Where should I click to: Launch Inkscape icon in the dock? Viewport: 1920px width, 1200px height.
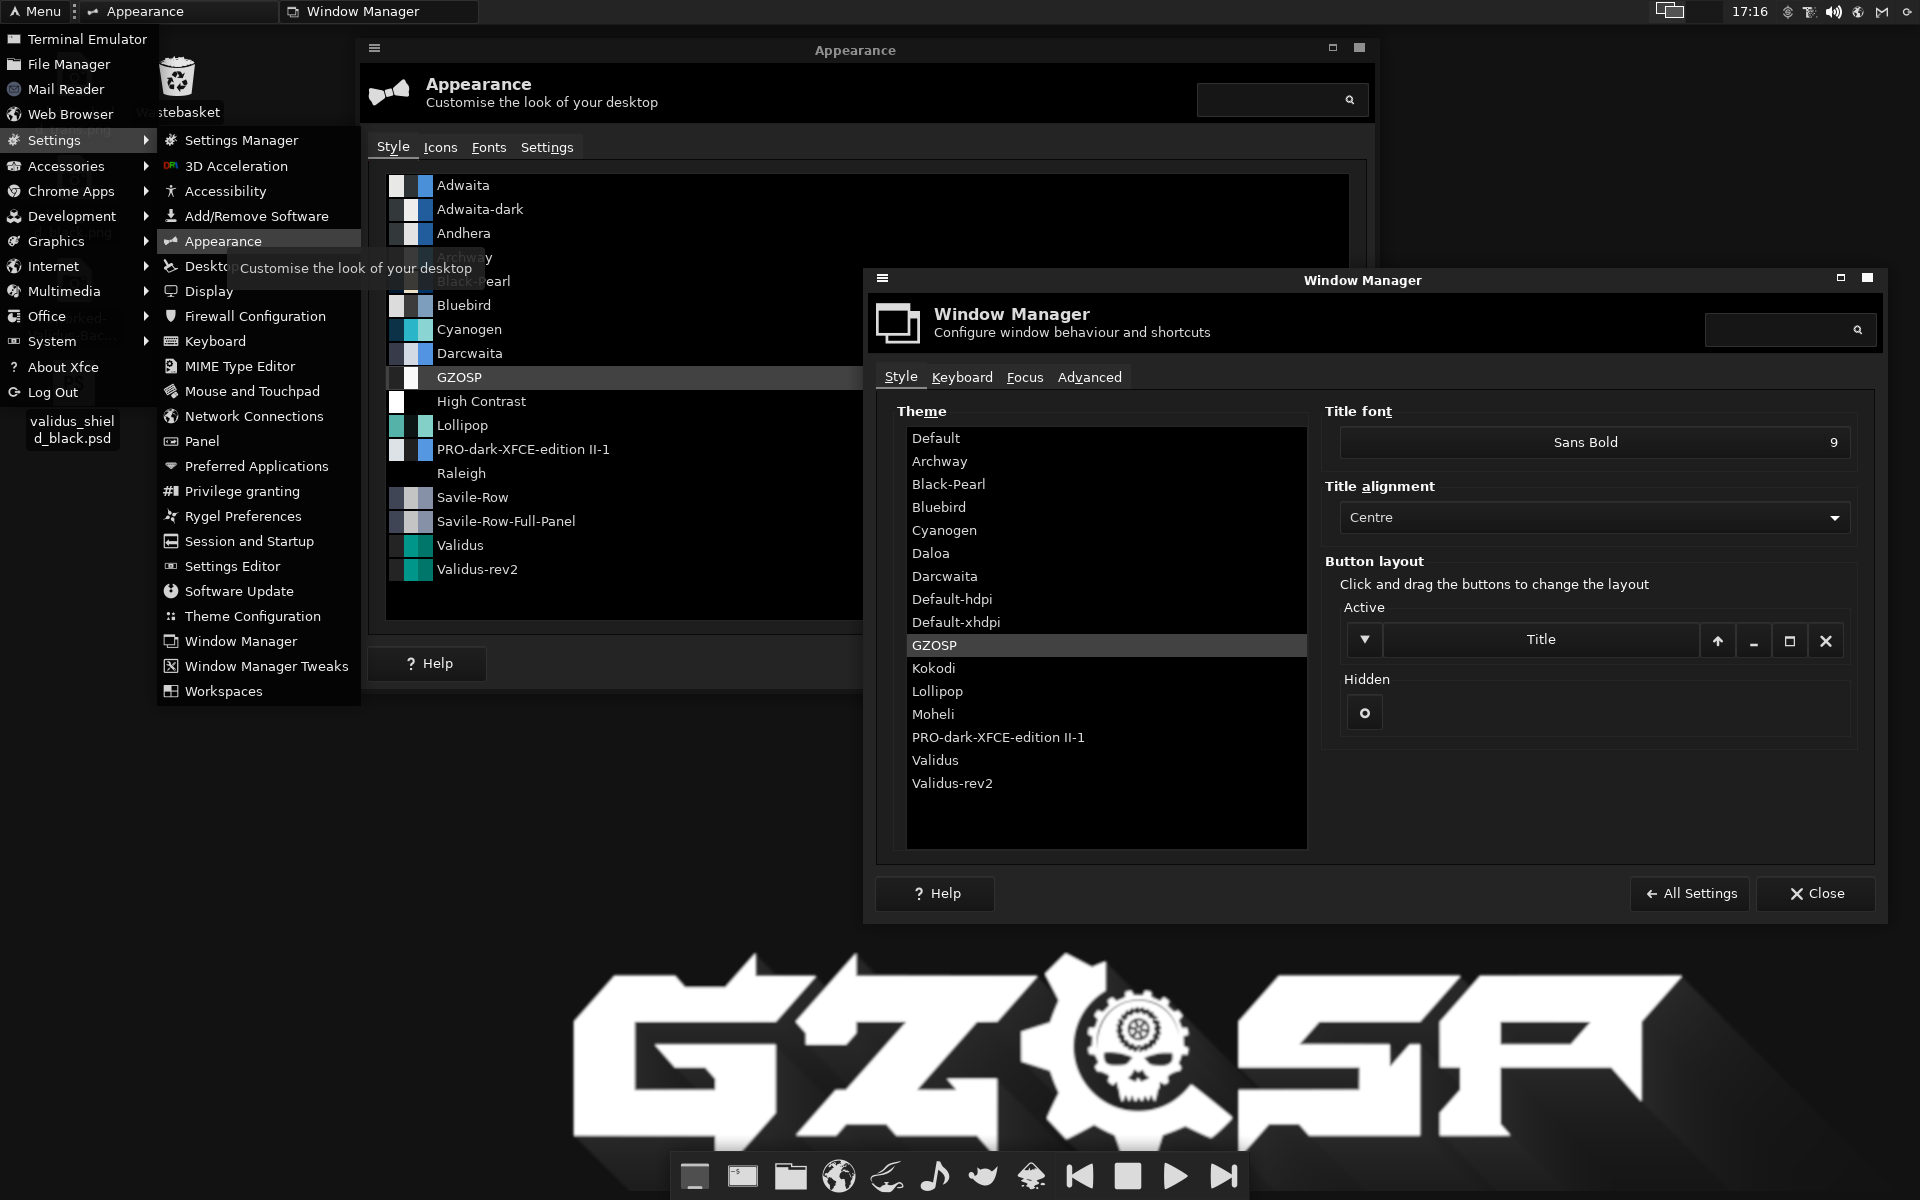(1031, 1176)
